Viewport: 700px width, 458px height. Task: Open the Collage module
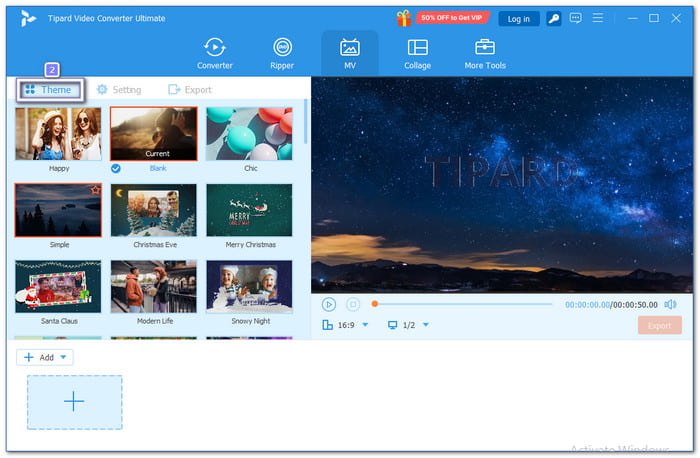[x=417, y=53]
